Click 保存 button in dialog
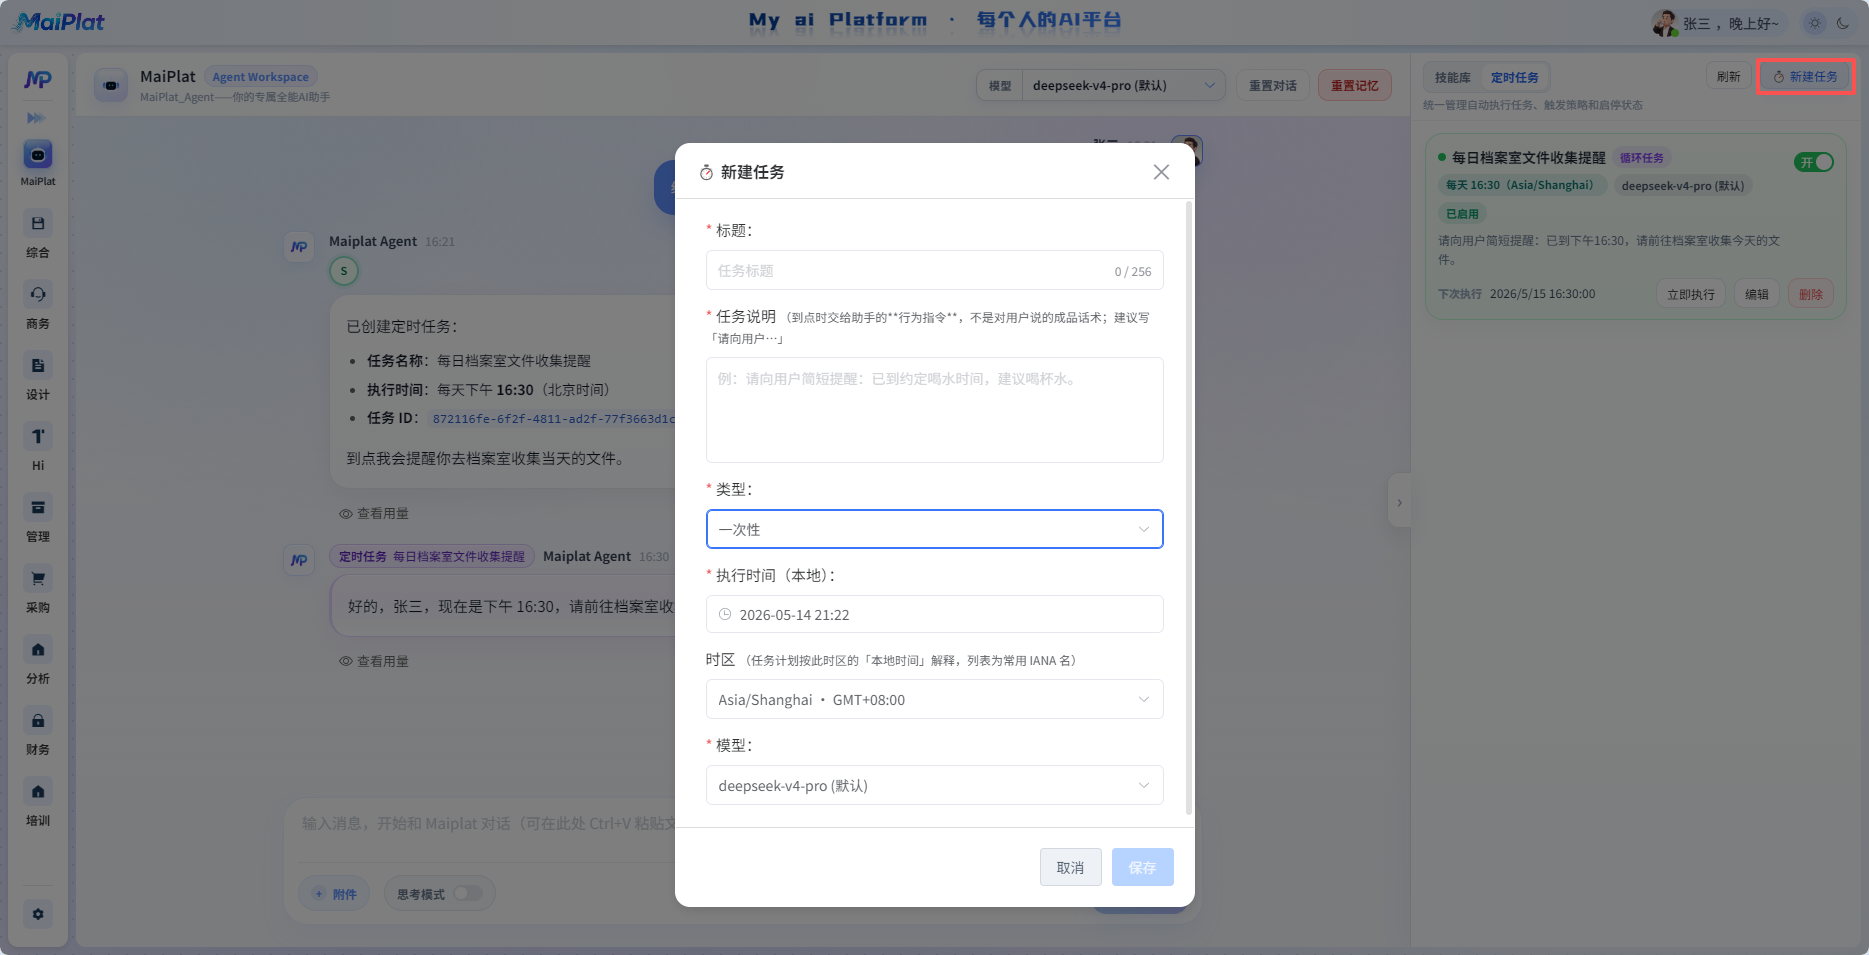 coord(1142,867)
